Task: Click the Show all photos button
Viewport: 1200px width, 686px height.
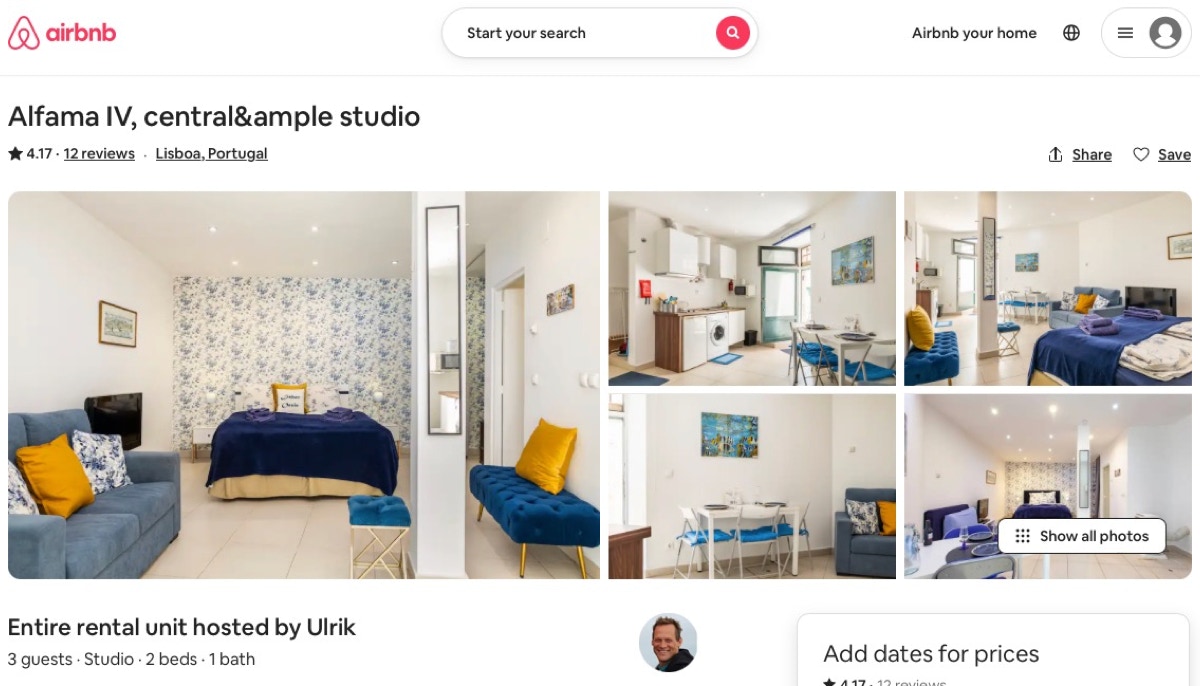Action: (1082, 536)
